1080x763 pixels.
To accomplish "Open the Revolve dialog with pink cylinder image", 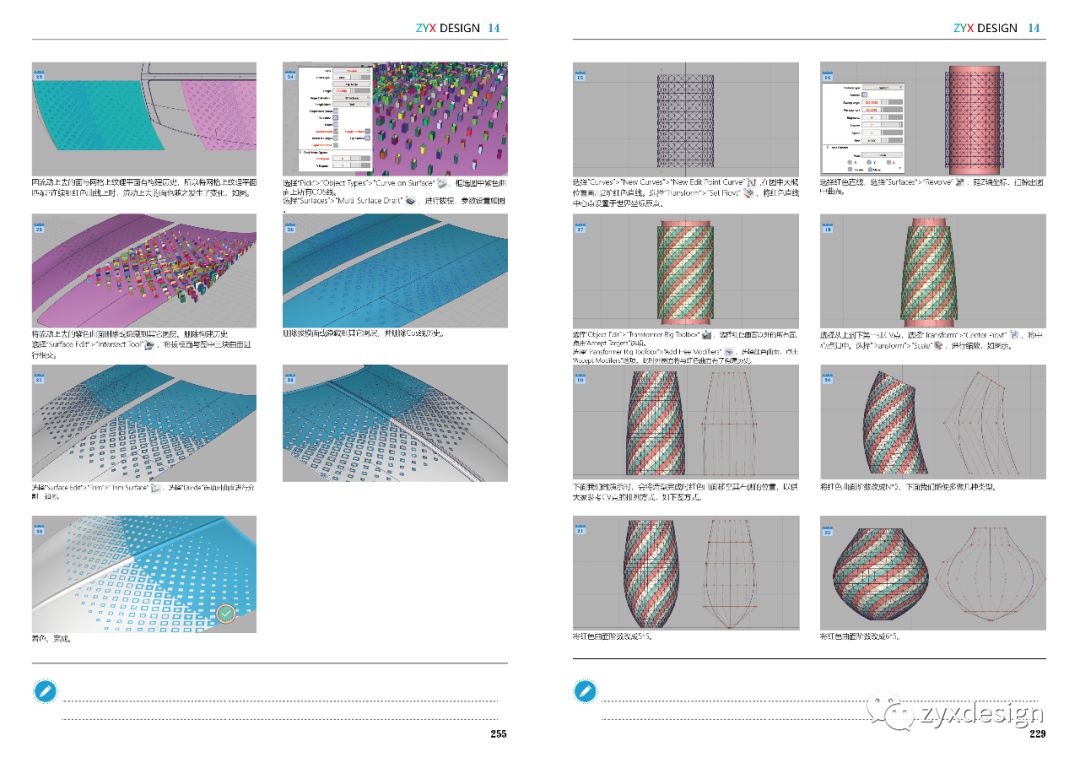I will [x=933, y=118].
